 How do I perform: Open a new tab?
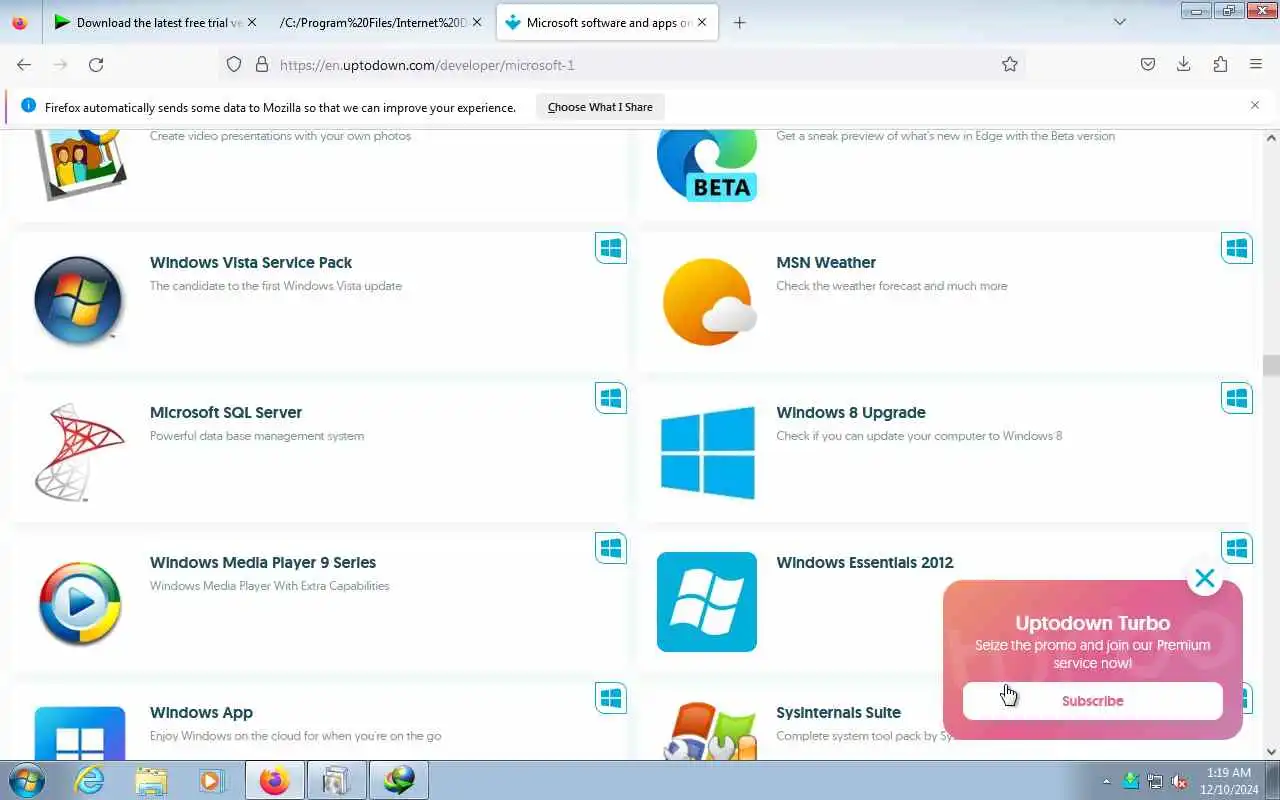pos(740,22)
